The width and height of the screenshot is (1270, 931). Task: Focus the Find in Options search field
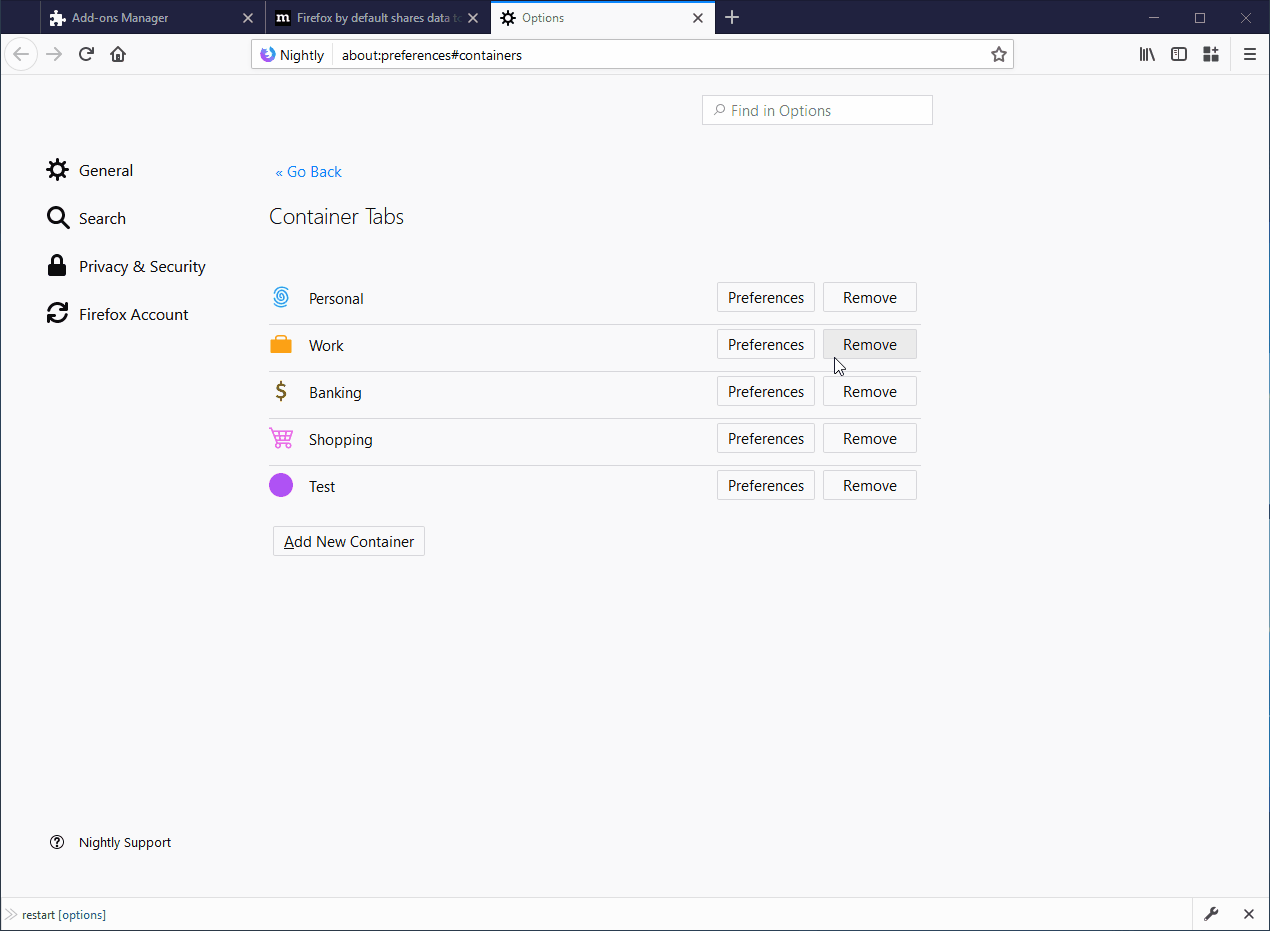tap(817, 110)
